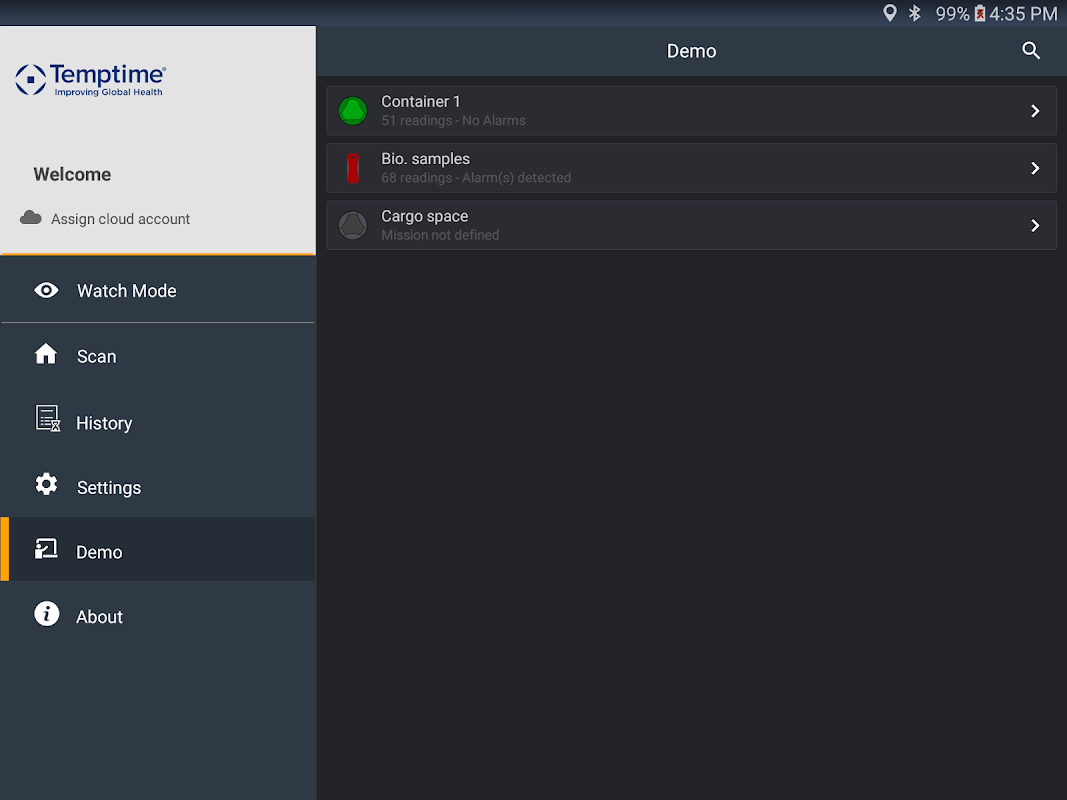Open search with the magnifier icon
This screenshot has width=1067, height=800.
[1031, 50]
